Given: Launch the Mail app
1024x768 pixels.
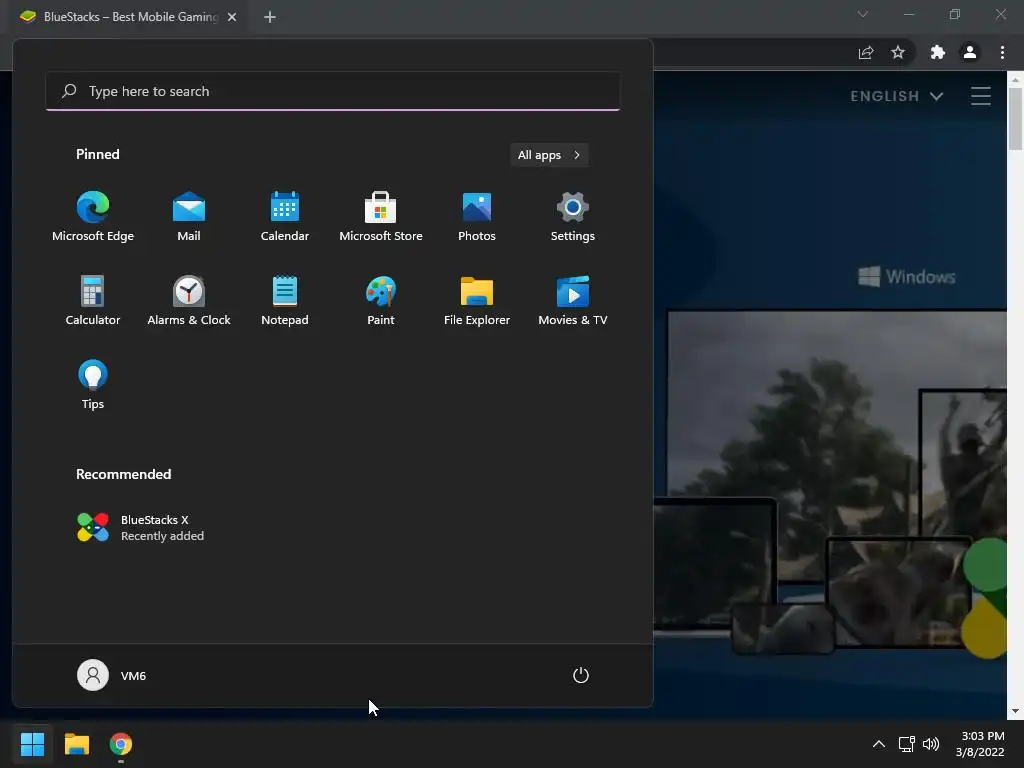Looking at the screenshot, I should [x=189, y=217].
